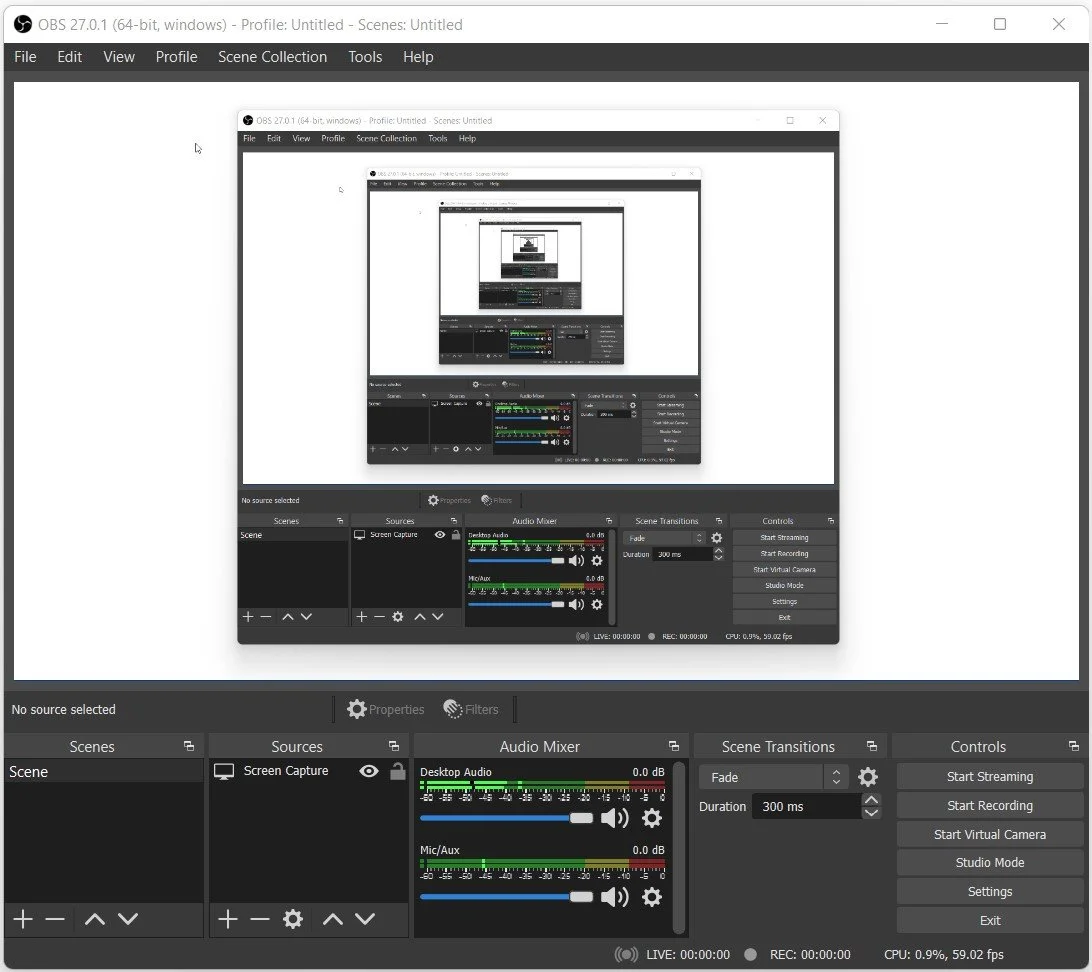Click the preview canvas thumbnail

(x=546, y=380)
